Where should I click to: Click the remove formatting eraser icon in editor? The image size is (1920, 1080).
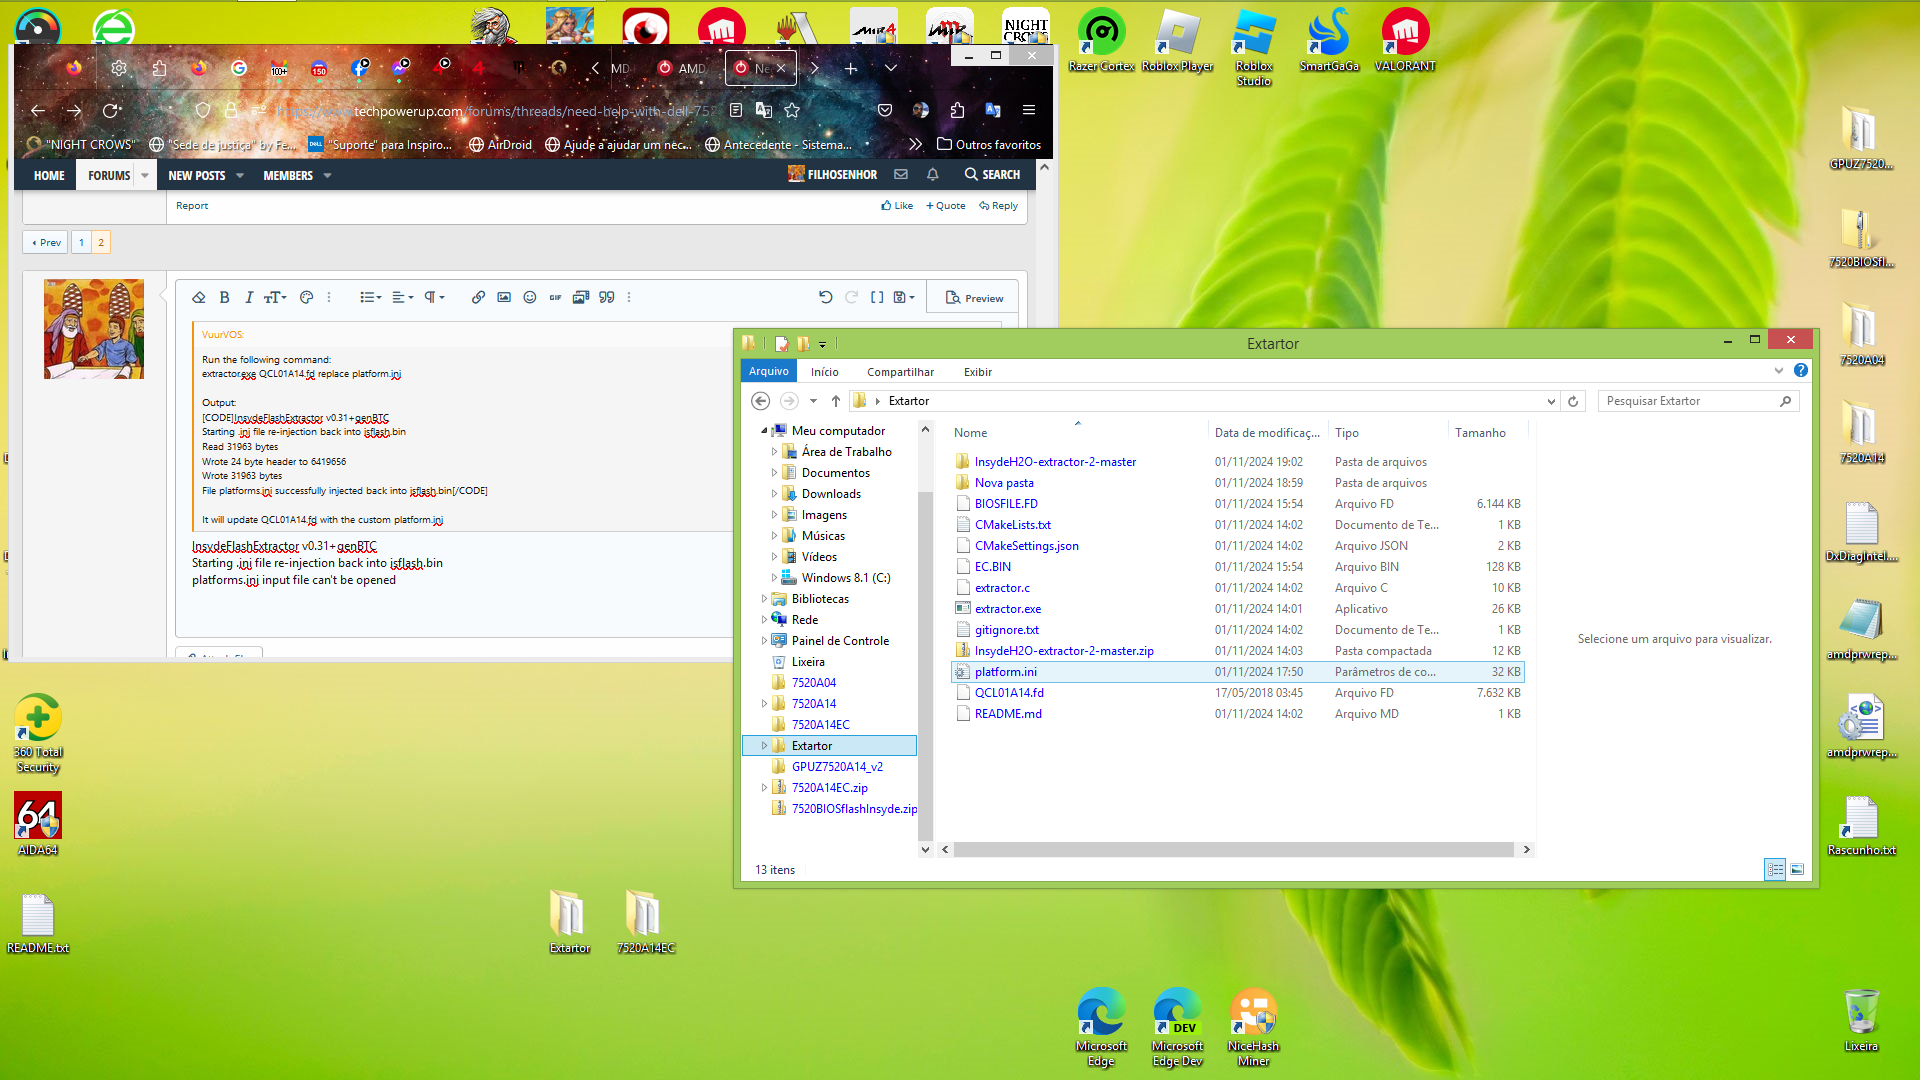coord(198,297)
